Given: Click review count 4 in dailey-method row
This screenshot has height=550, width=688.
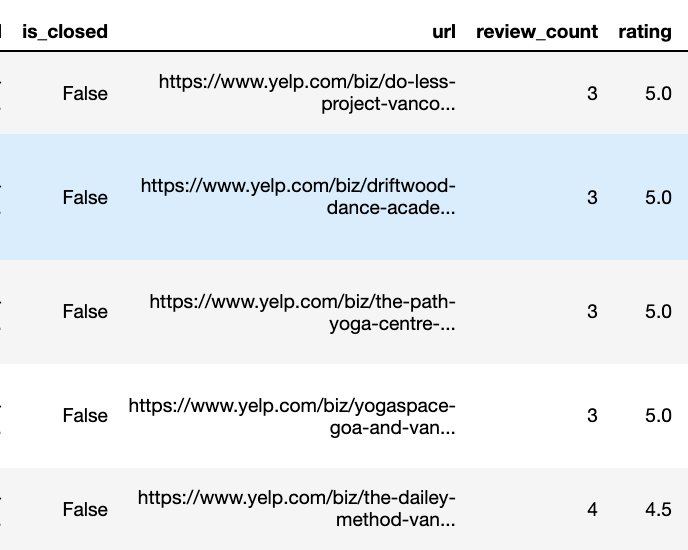Looking at the screenshot, I should click(x=592, y=510).
